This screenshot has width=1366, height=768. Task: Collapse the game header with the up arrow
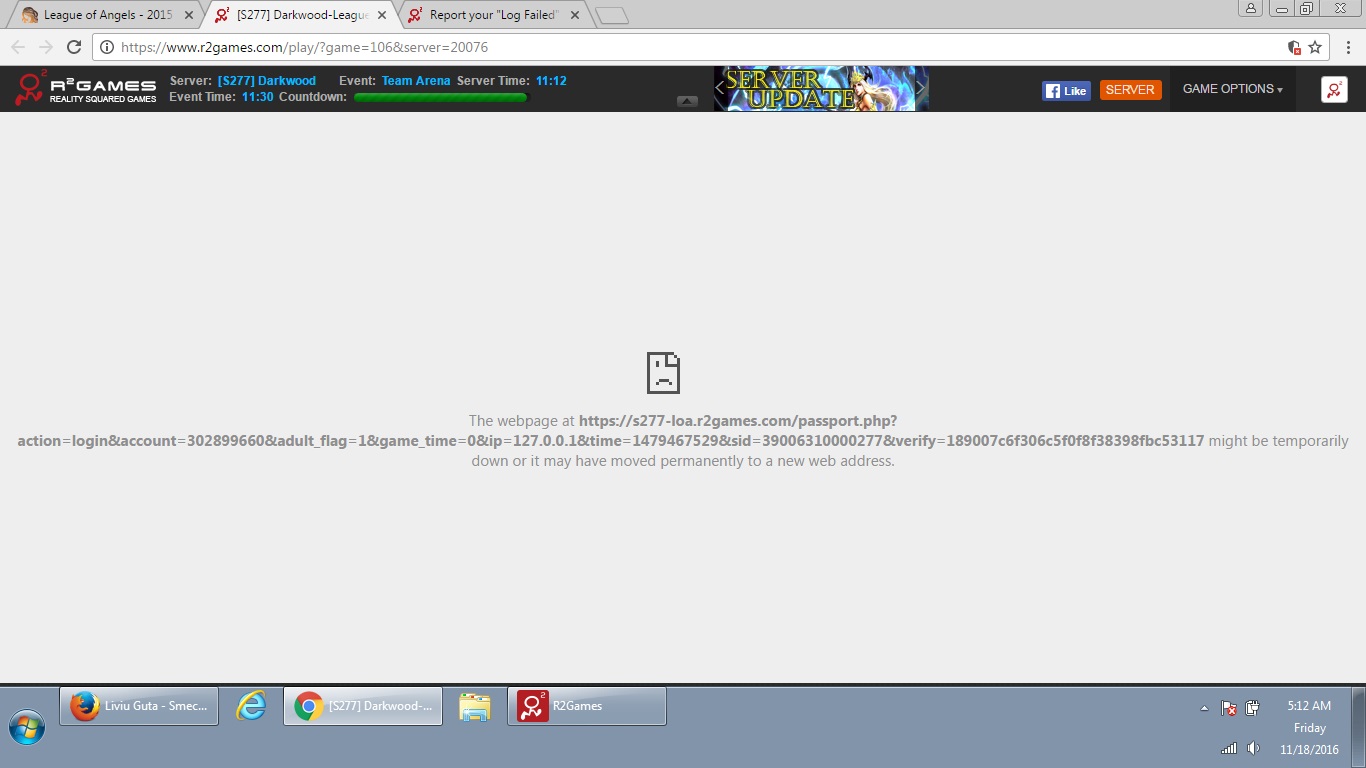point(687,101)
